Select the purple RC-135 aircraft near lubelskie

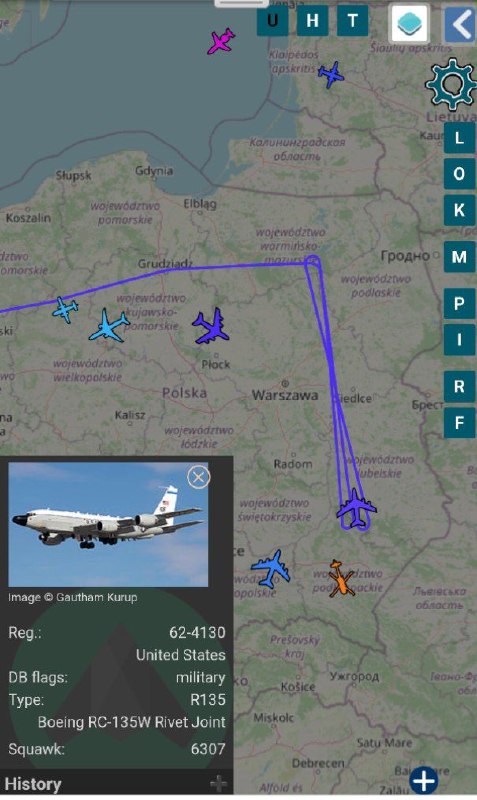356,509
